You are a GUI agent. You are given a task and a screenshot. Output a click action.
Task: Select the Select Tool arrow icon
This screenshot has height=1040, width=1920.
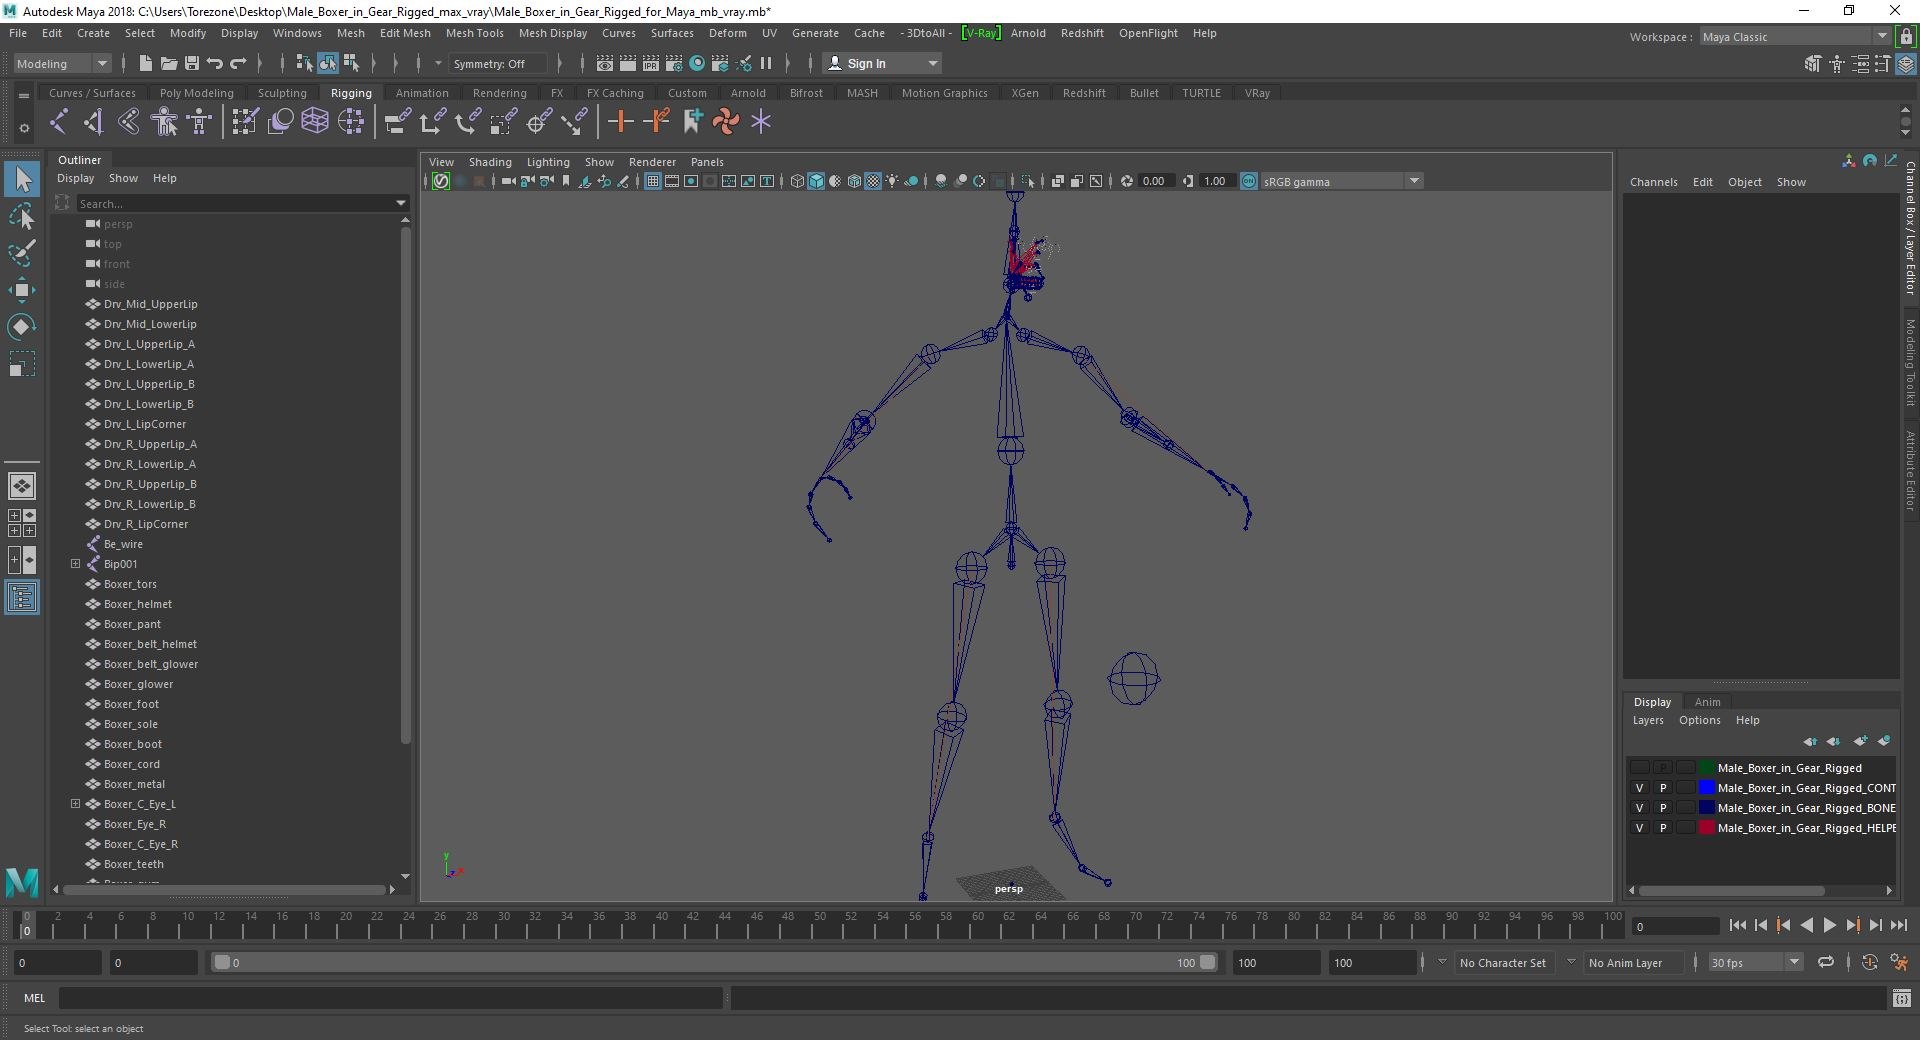click(x=22, y=180)
